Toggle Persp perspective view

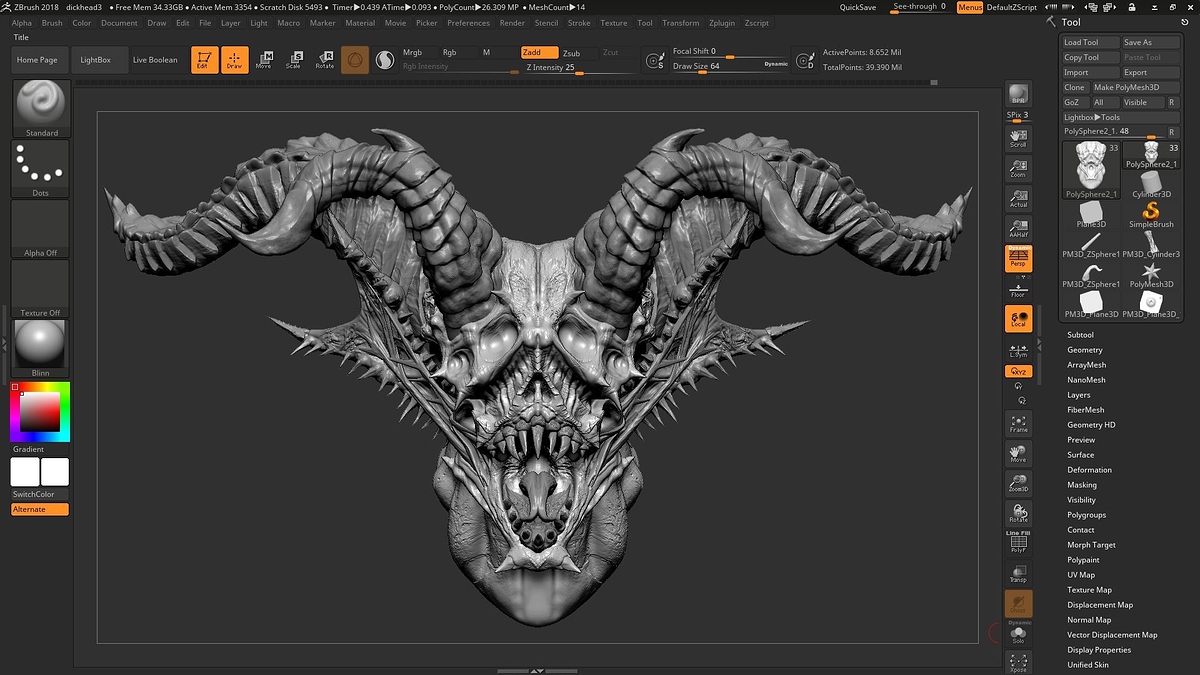[1018, 258]
